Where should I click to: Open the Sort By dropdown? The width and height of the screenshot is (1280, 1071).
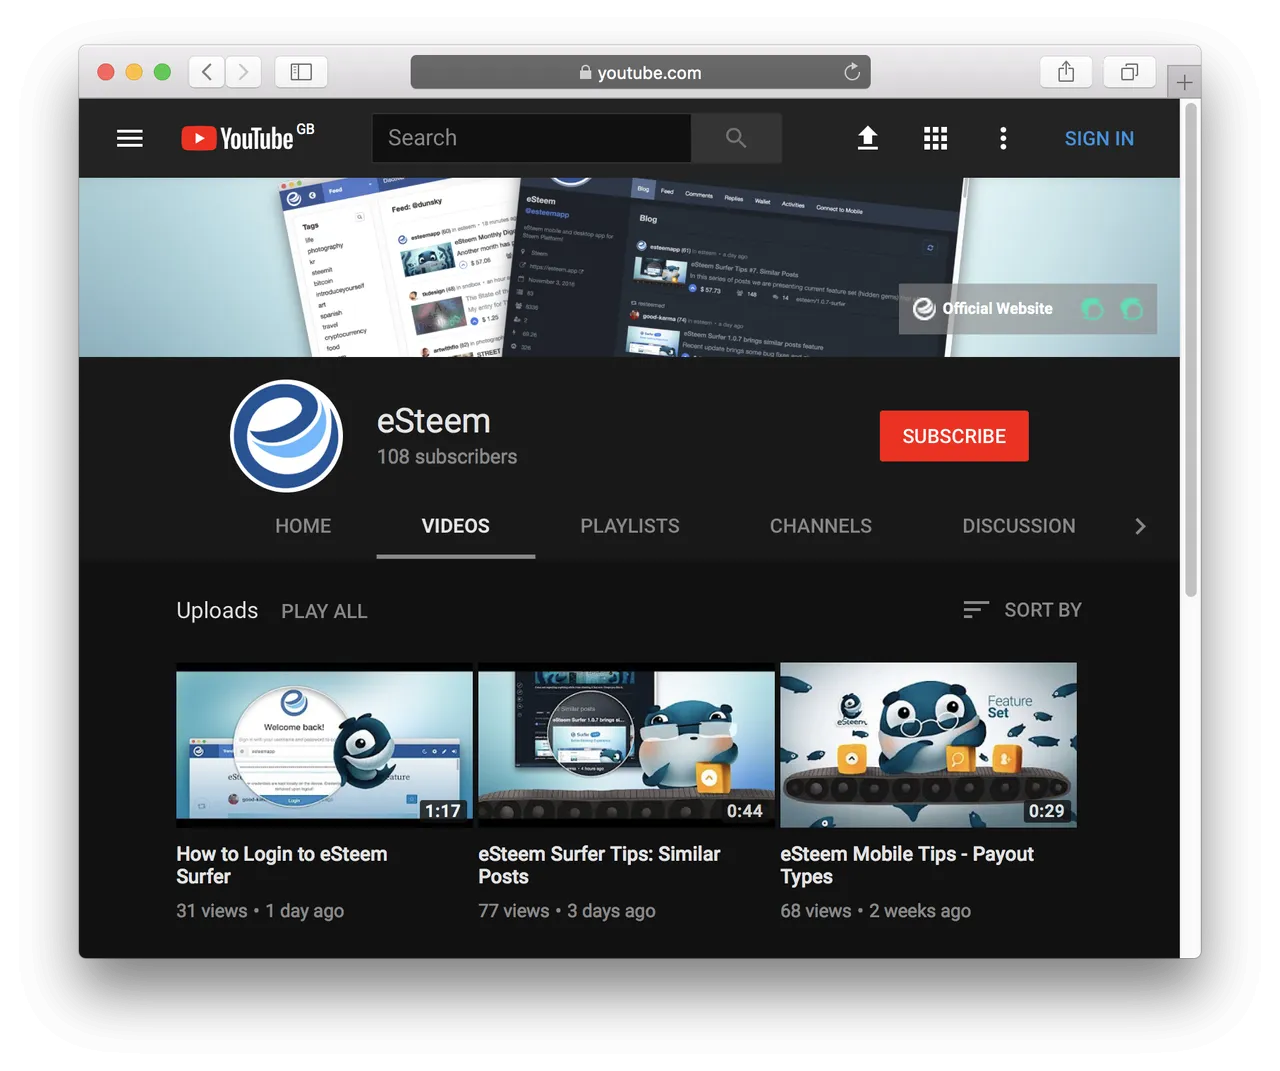coord(1022,610)
